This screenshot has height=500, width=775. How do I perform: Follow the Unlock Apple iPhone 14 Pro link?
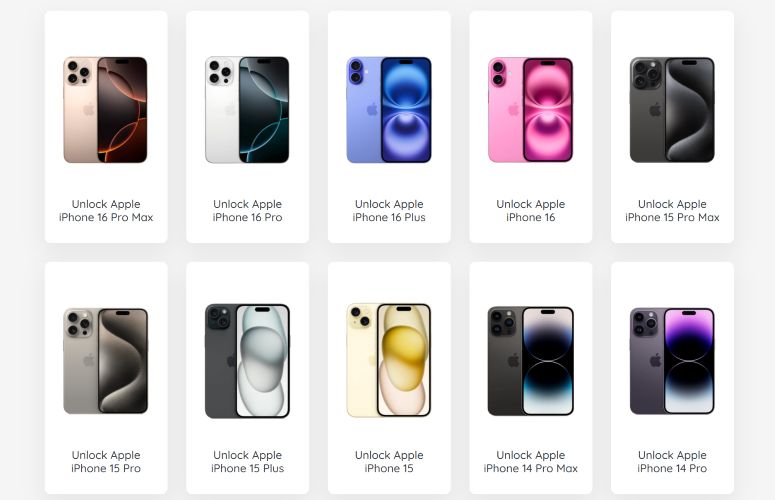tap(672, 462)
